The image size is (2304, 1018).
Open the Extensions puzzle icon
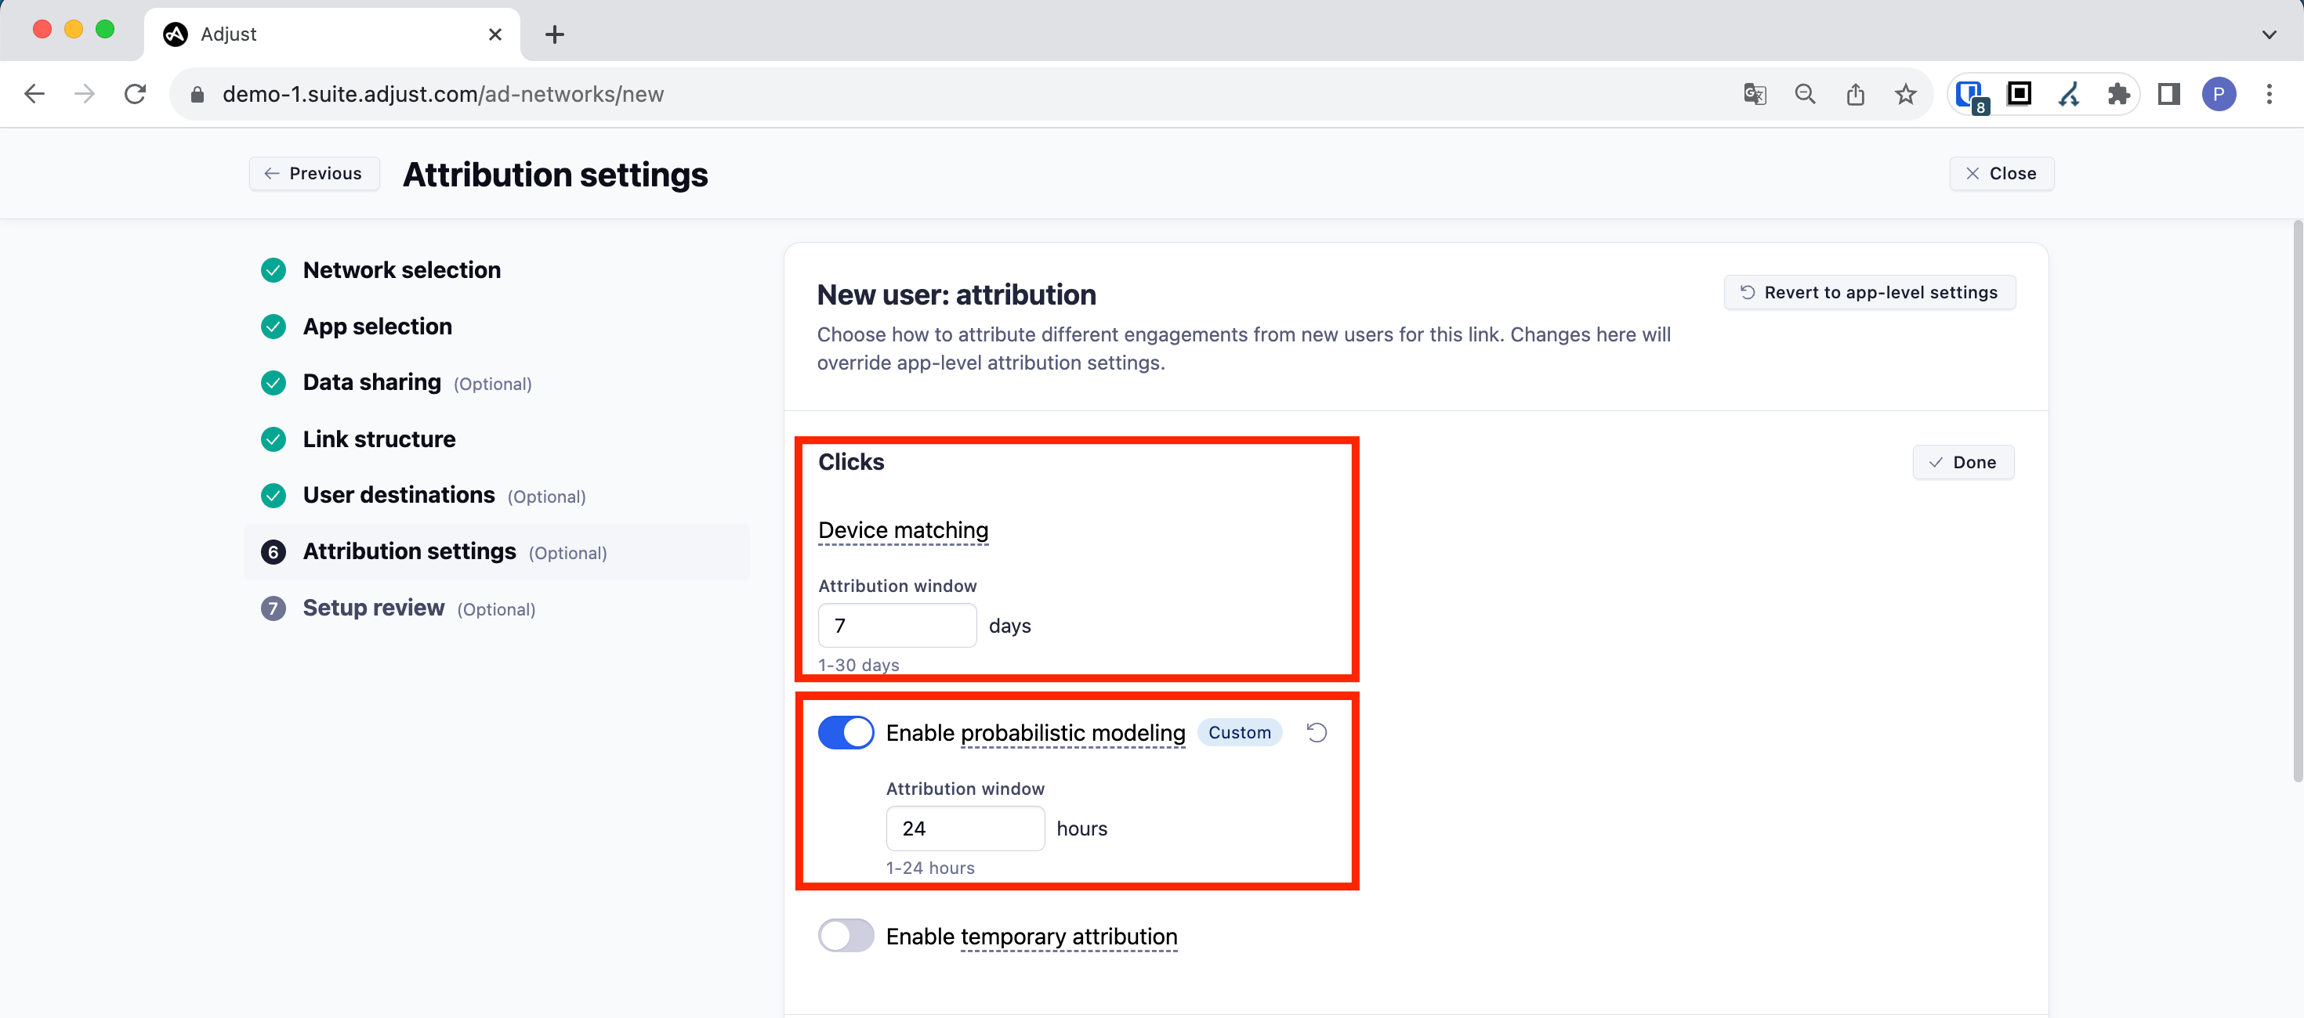pos(2118,94)
